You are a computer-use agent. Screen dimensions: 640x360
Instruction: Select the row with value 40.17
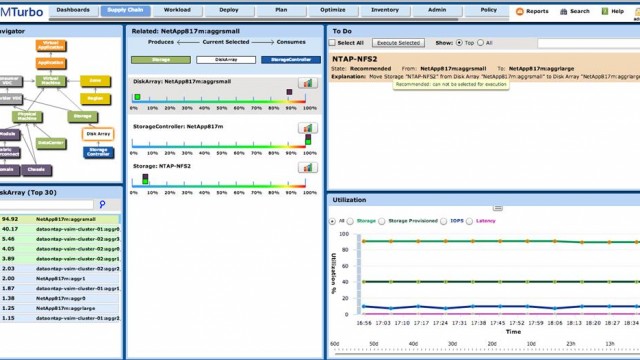point(60,229)
